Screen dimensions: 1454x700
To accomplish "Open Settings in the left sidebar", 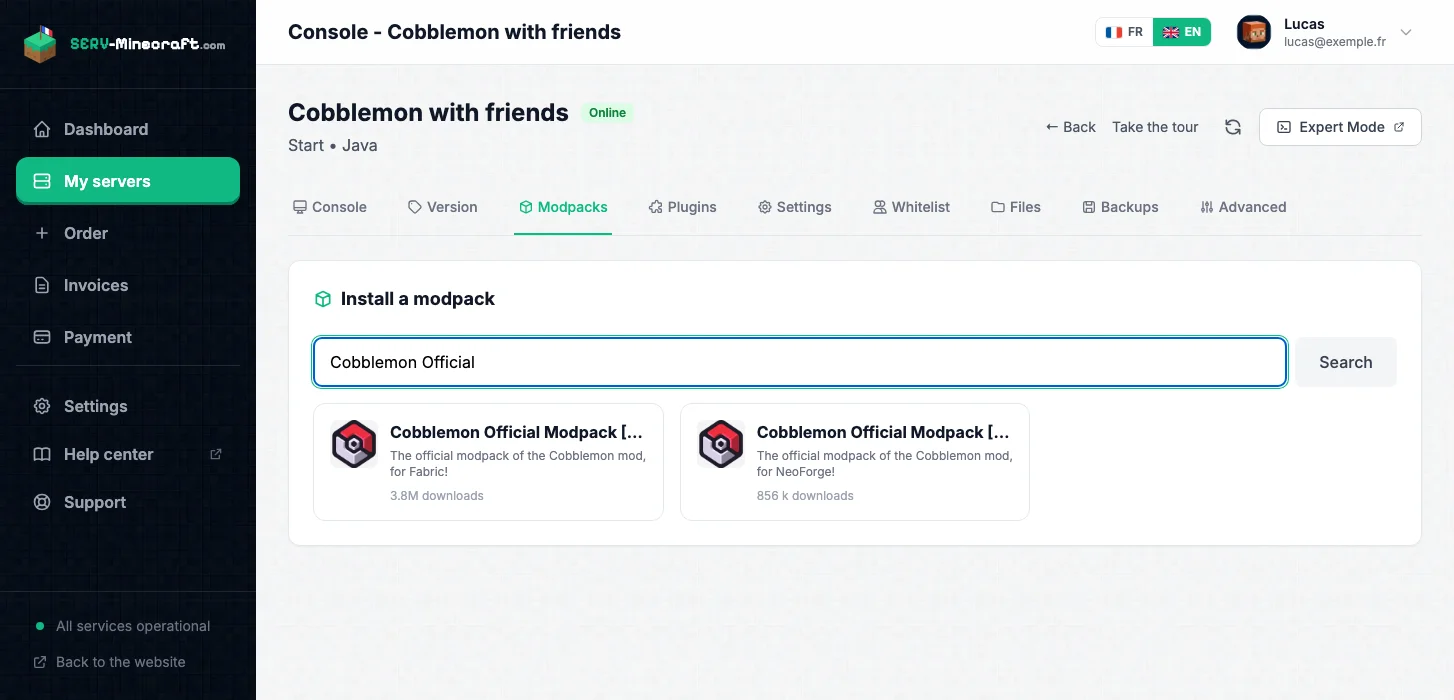I will pyautogui.click(x=128, y=406).
